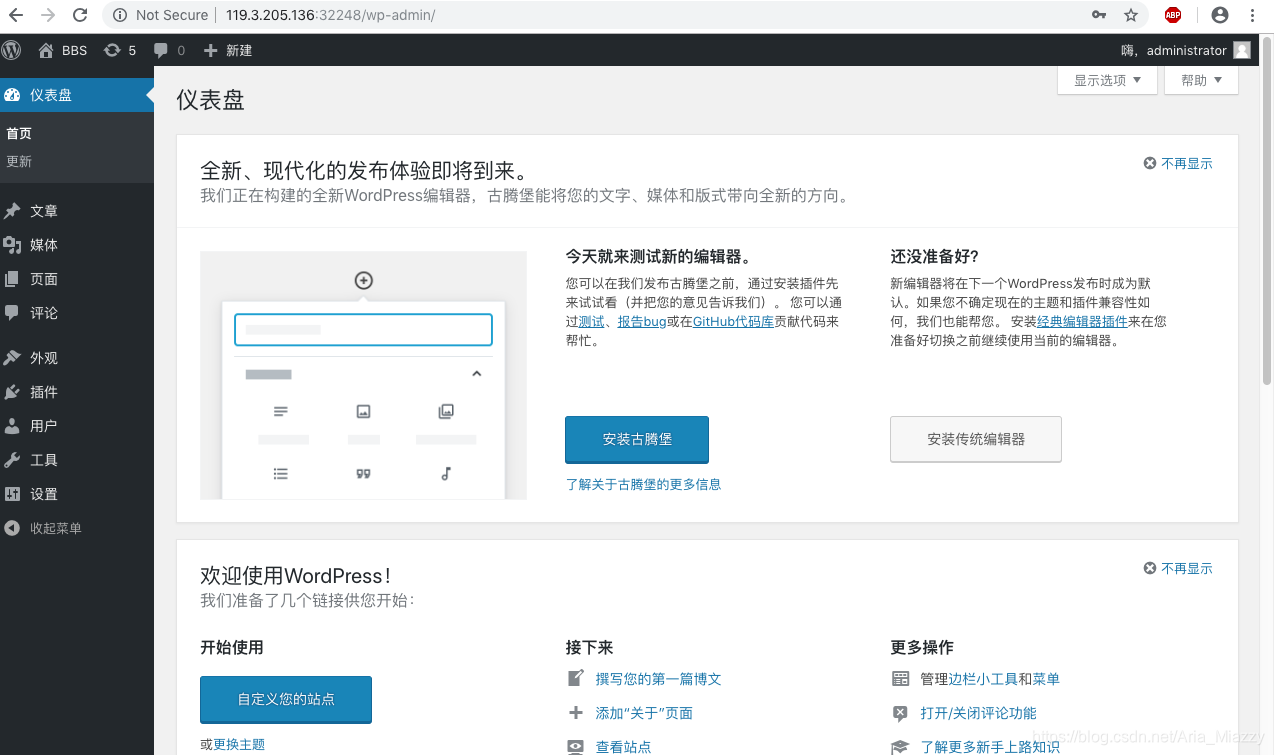1274x755 pixels.
Task: Open the 首页 submenu item
Action: tap(19, 133)
